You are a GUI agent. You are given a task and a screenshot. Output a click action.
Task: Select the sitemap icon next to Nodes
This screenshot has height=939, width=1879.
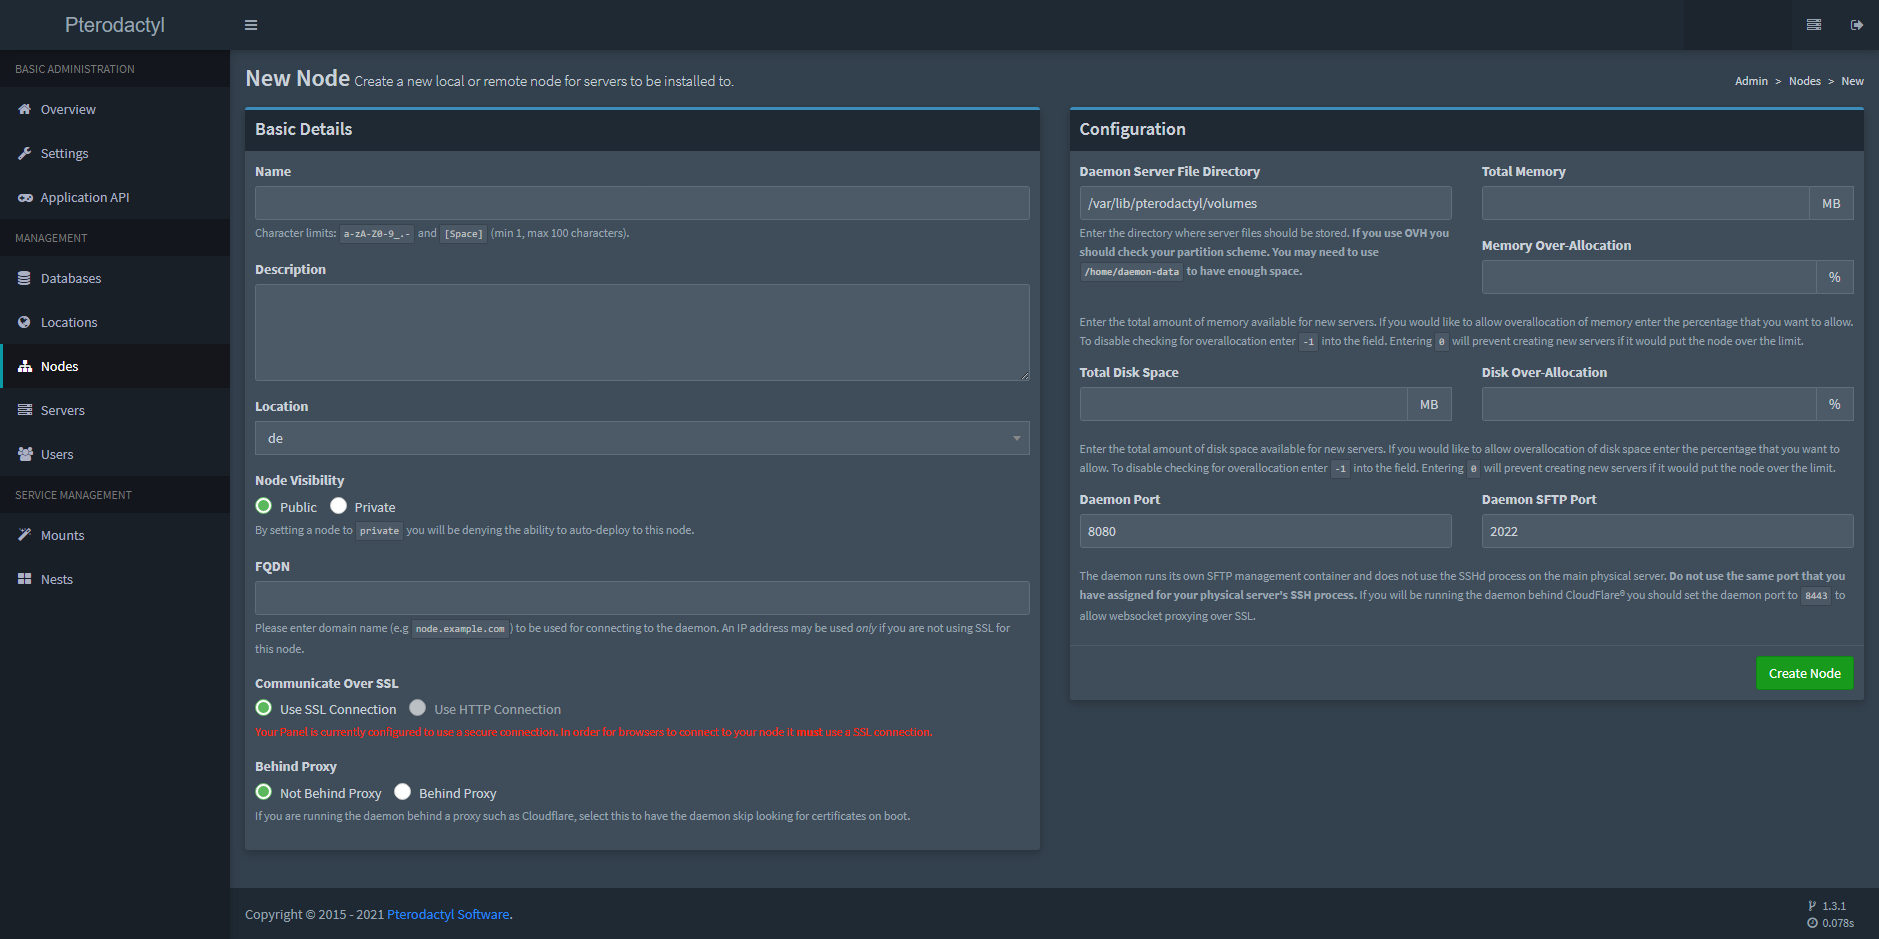pos(25,366)
